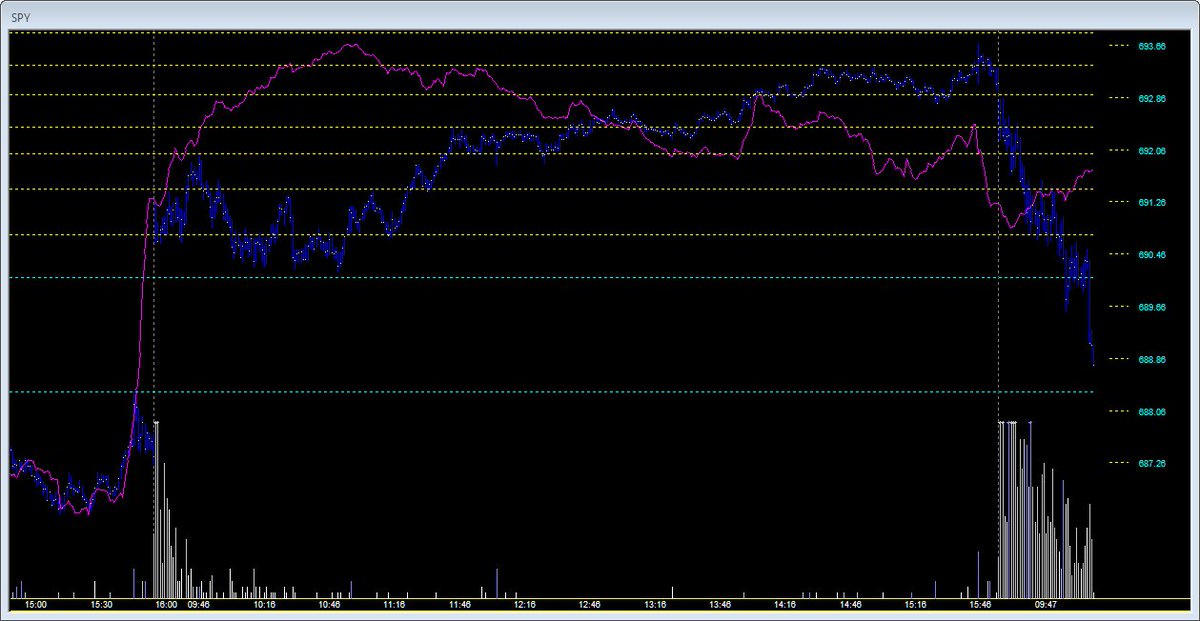Click the 12:16 time axis label

(524, 605)
